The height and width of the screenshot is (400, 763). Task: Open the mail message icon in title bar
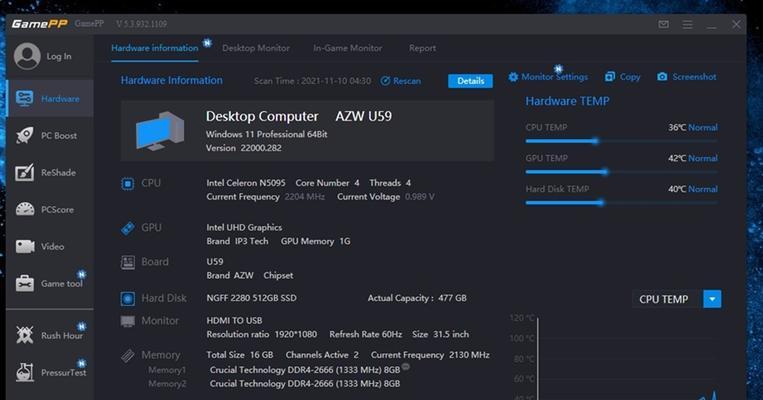click(663, 24)
